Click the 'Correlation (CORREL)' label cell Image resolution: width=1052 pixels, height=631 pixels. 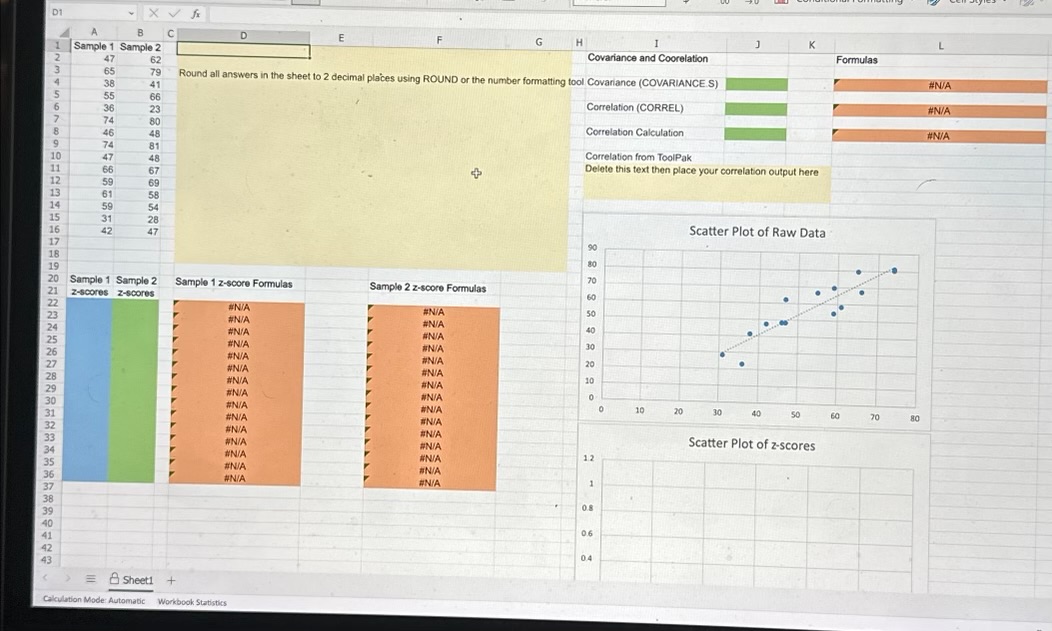(x=635, y=108)
